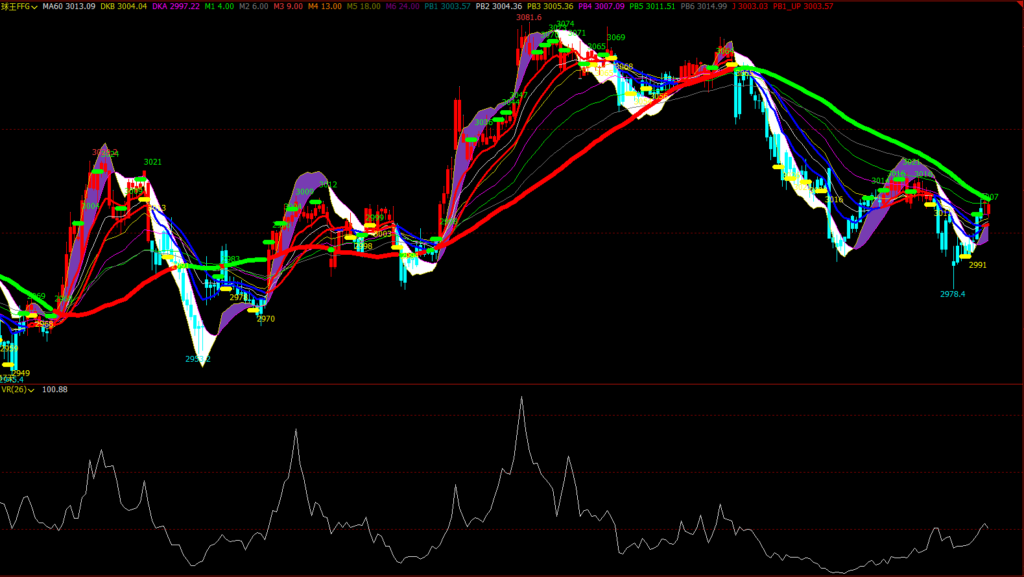Click the divider between price and VR panels
Screen dimensions: 1024x577
point(512,383)
